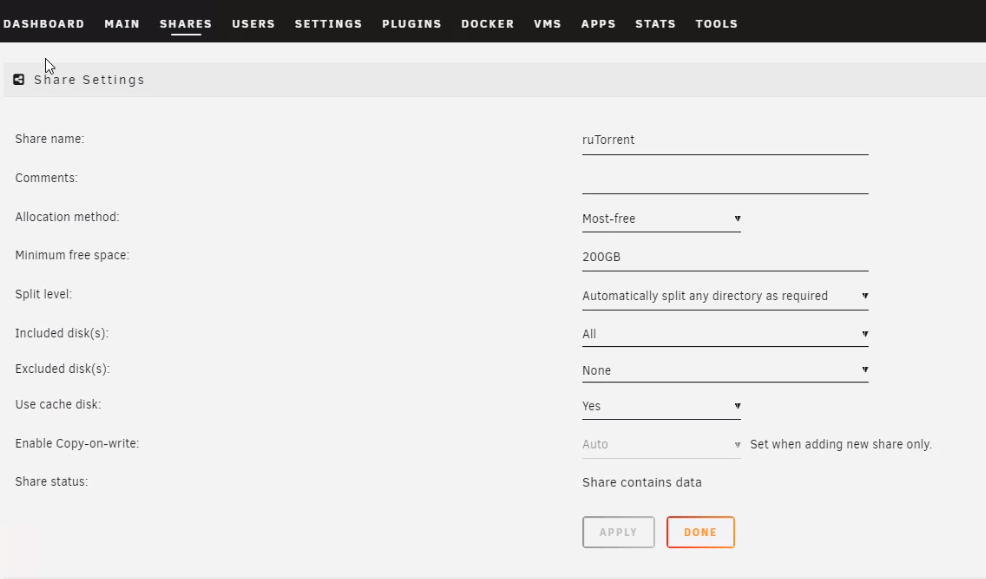
Task: Expand the Split level dropdown
Action: click(x=725, y=296)
